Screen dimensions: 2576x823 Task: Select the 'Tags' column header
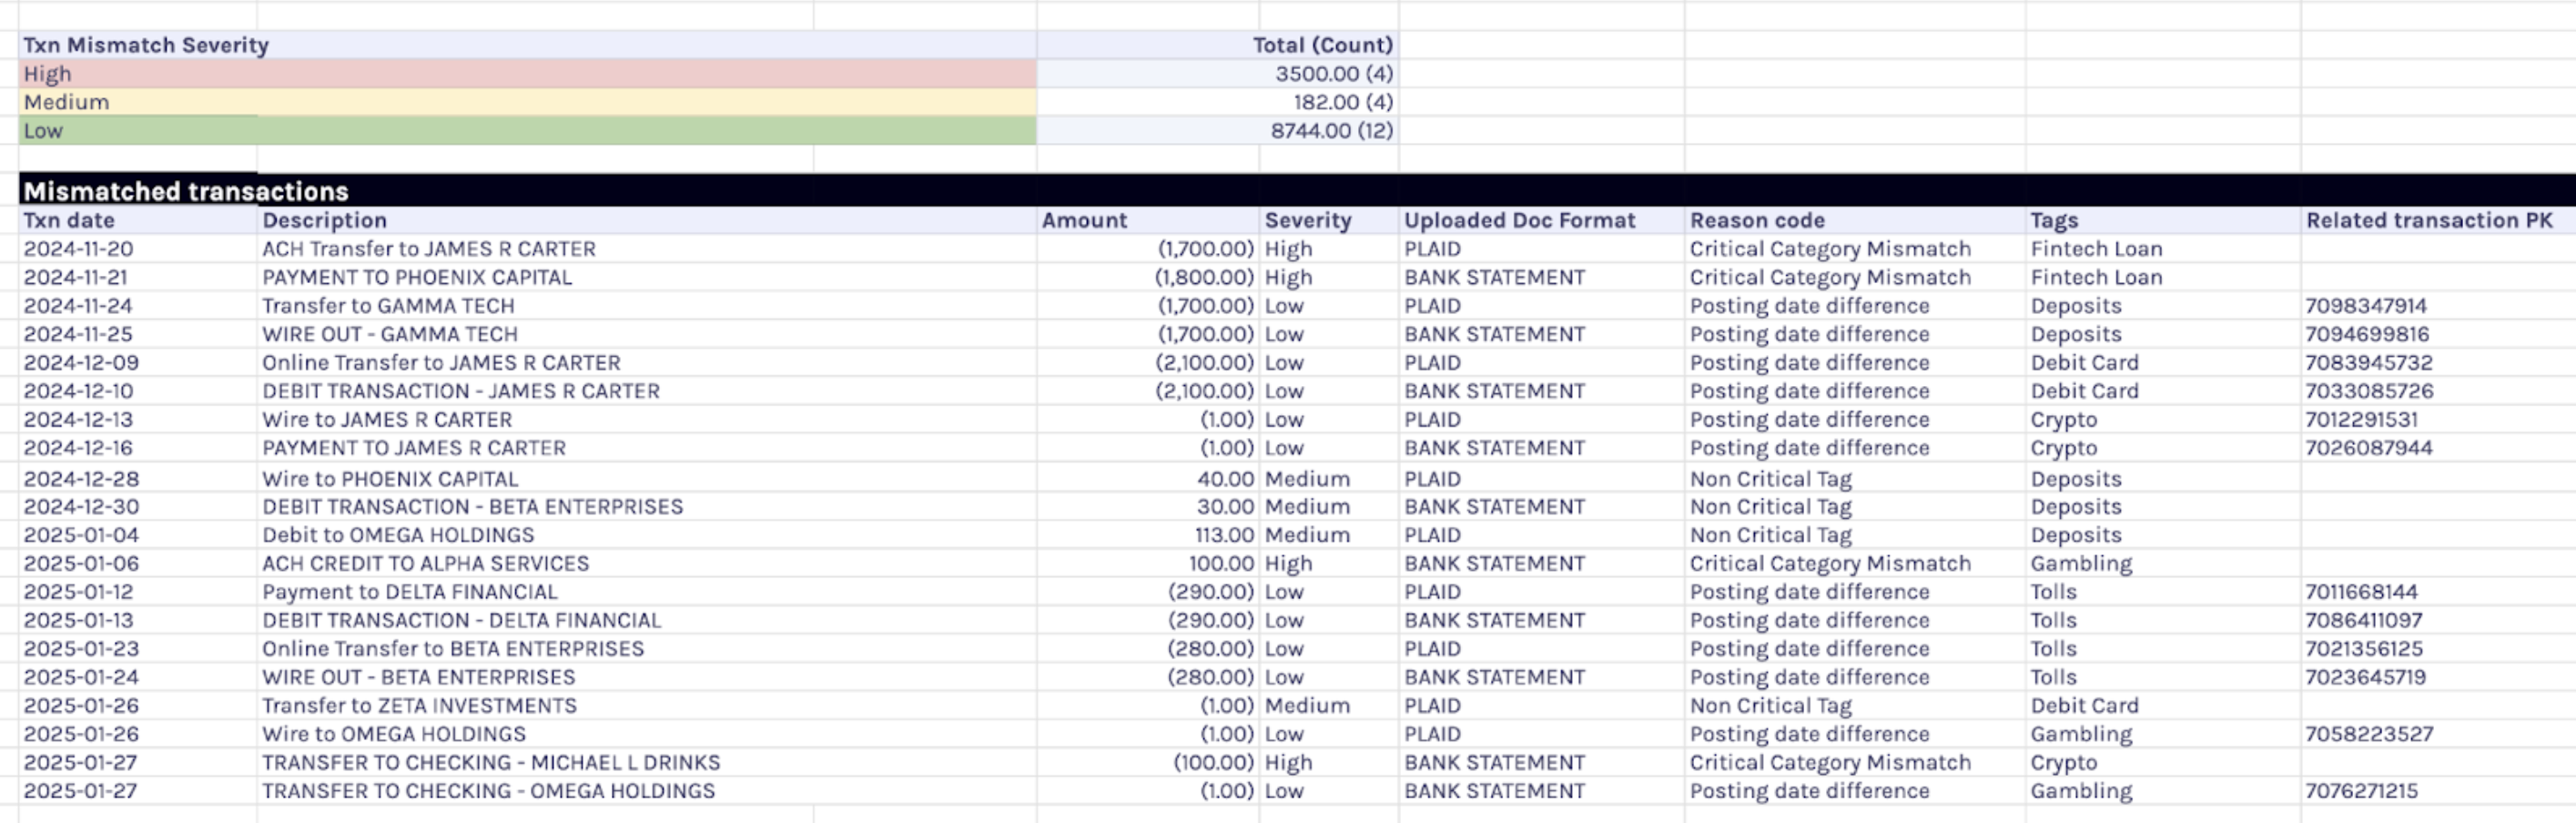point(2163,220)
